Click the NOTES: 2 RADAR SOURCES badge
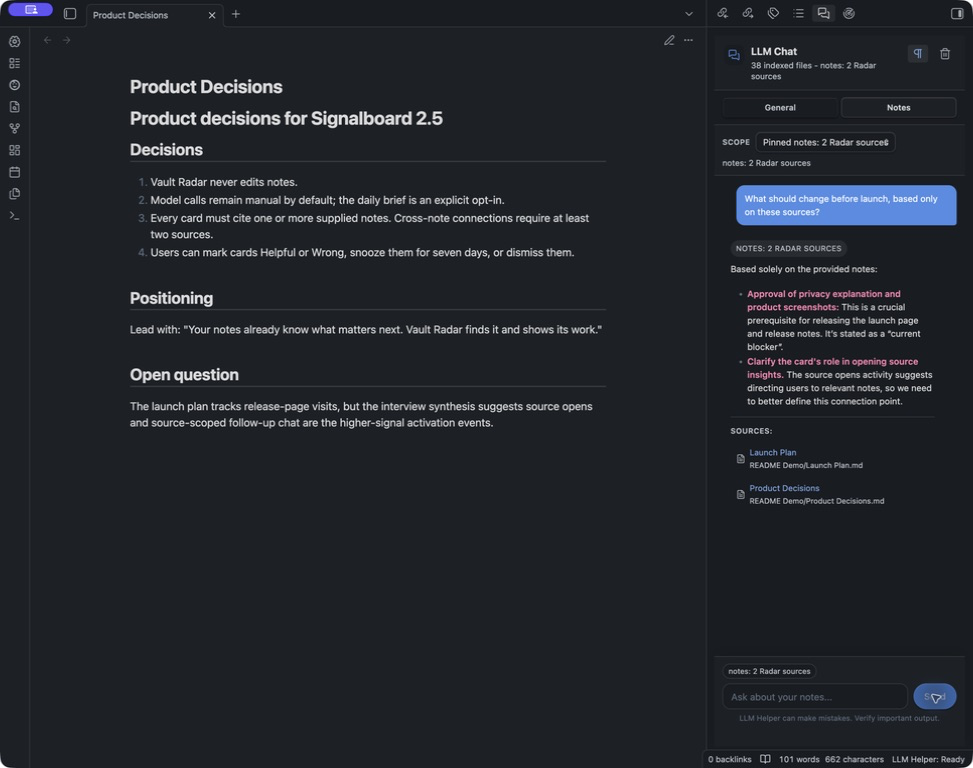 tap(788, 248)
